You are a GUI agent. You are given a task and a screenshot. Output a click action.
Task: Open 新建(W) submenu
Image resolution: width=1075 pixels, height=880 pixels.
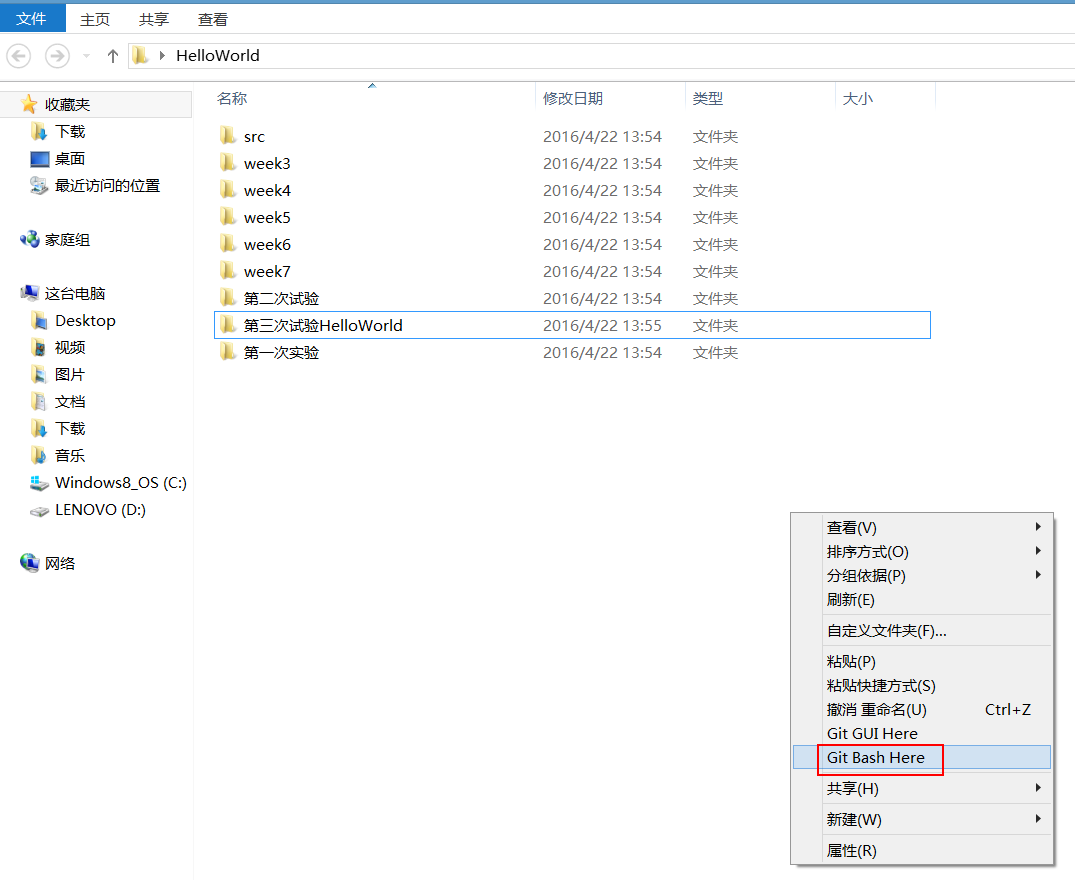coord(923,819)
